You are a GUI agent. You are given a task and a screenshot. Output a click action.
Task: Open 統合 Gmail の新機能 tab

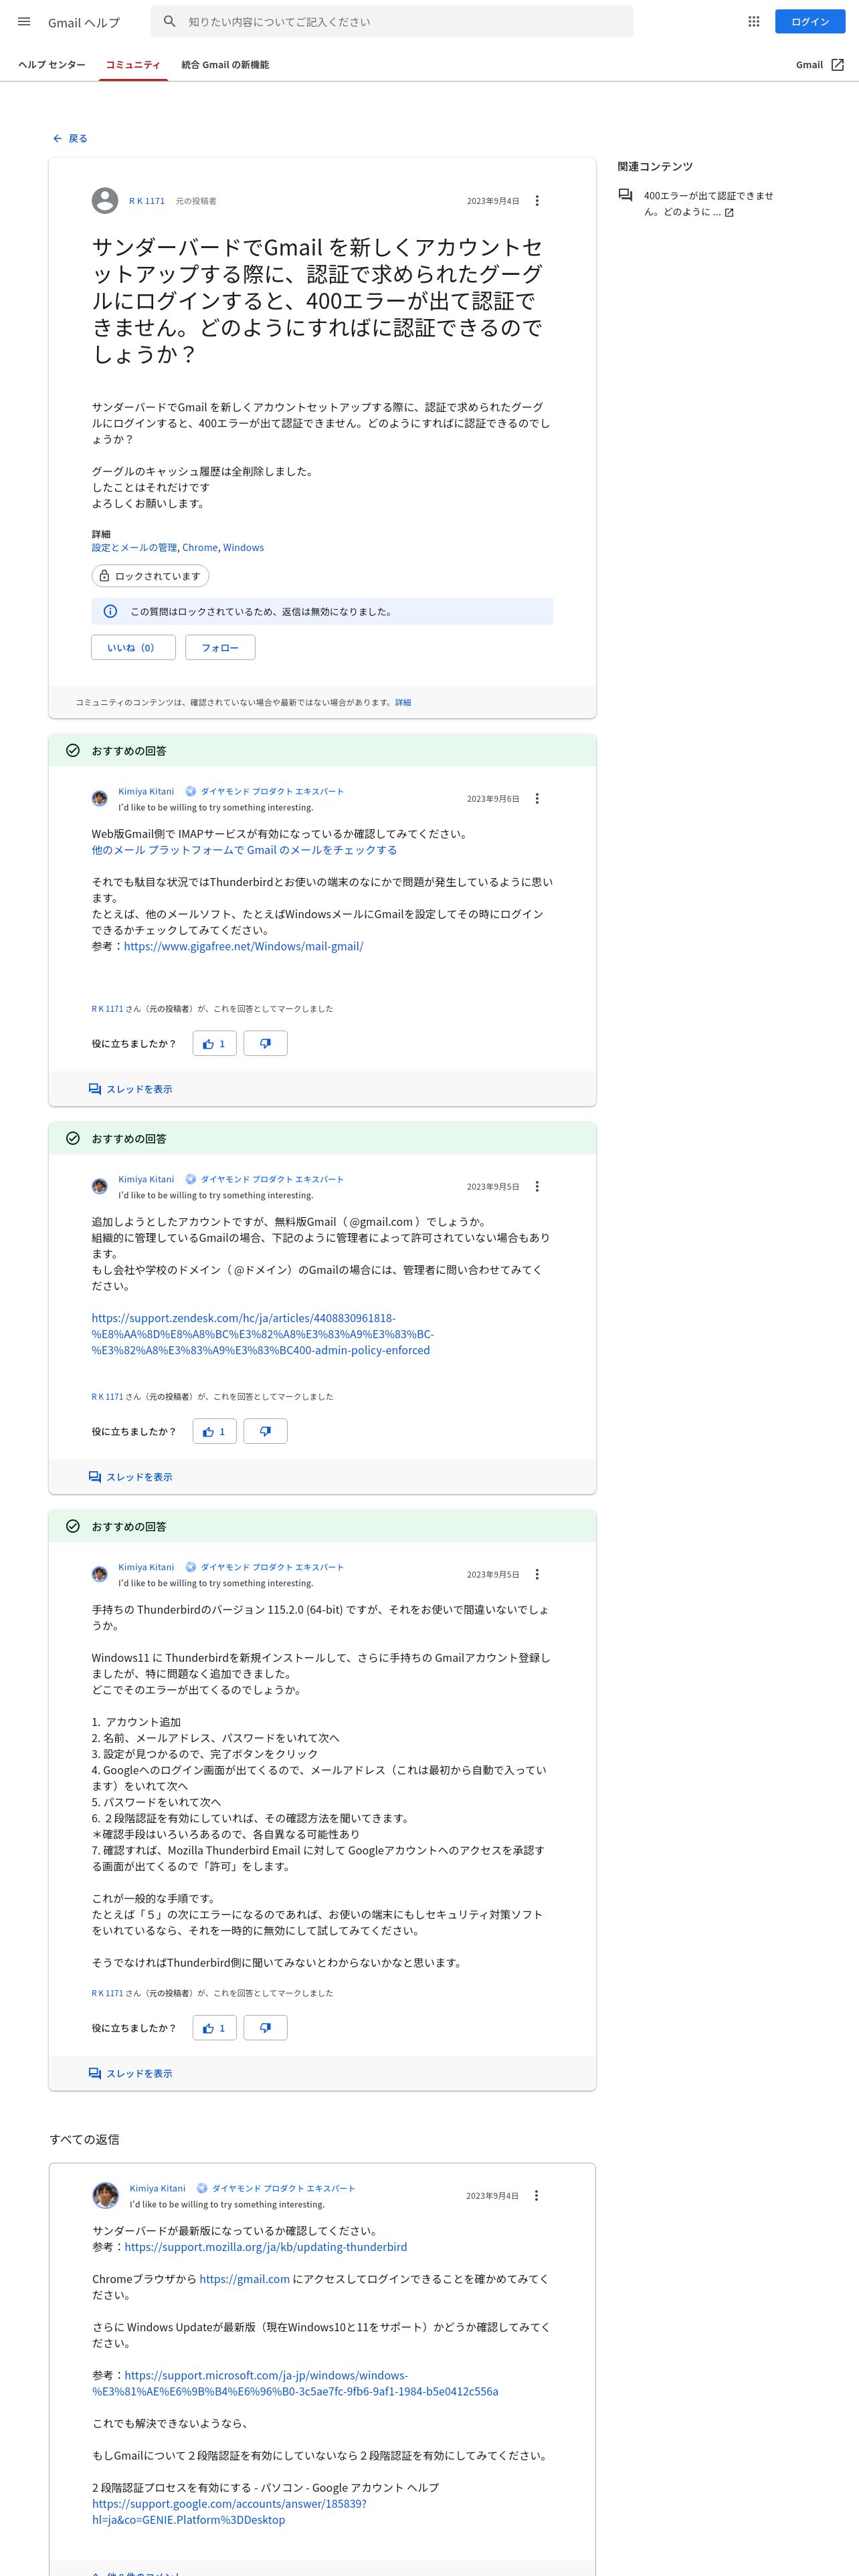coord(225,65)
